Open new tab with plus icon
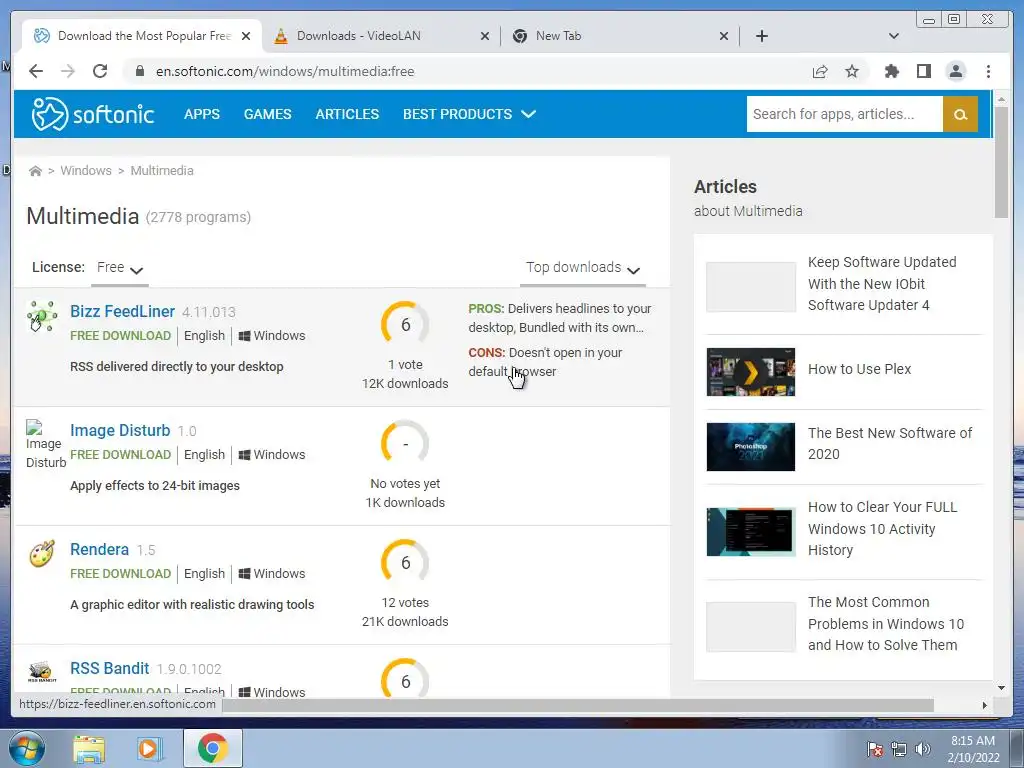Viewport: 1024px width, 768px height. pos(761,36)
